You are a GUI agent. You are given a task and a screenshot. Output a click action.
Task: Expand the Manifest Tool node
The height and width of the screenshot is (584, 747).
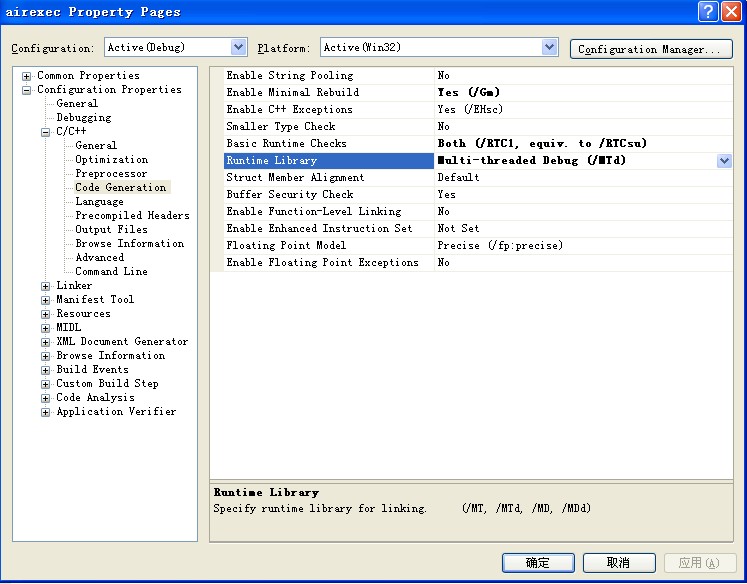(46, 300)
